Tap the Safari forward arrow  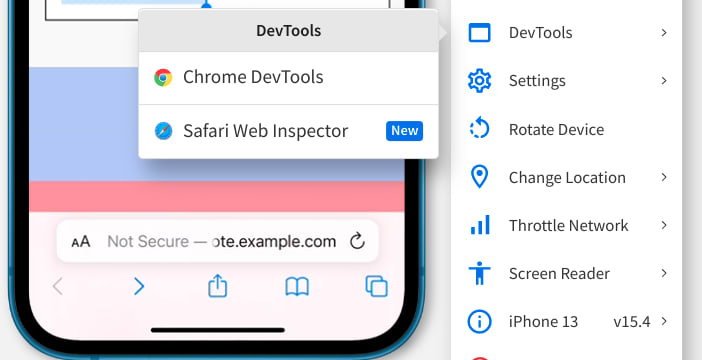pos(139,287)
